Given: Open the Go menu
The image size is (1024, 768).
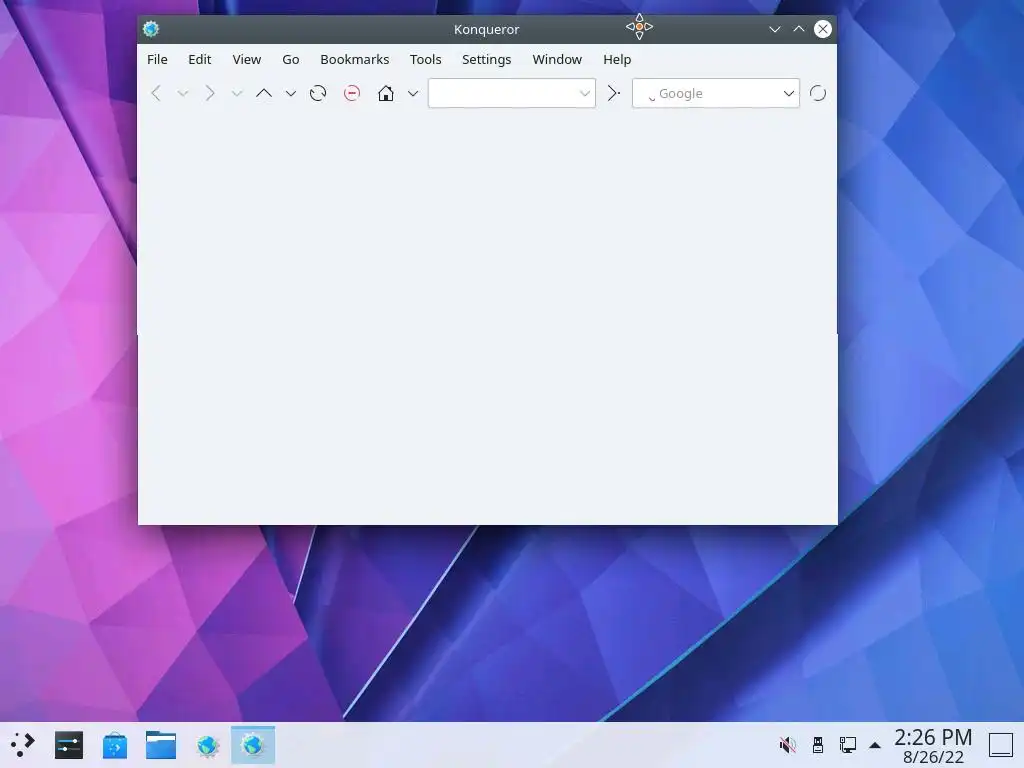Looking at the screenshot, I should (x=291, y=59).
